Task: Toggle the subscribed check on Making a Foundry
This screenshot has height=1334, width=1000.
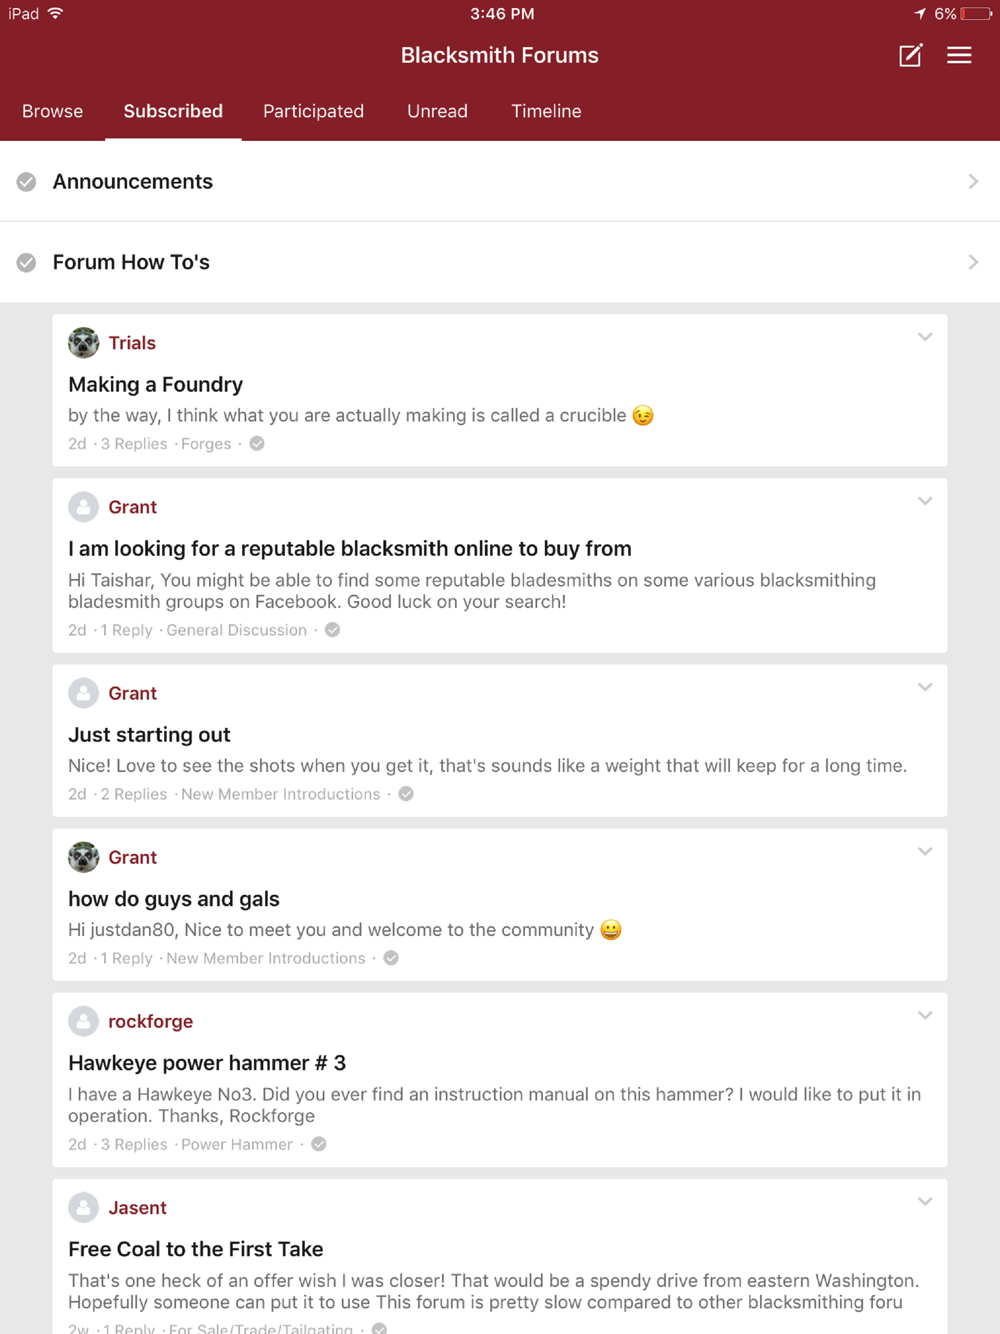Action: pyautogui.click(x=257, y=444)
